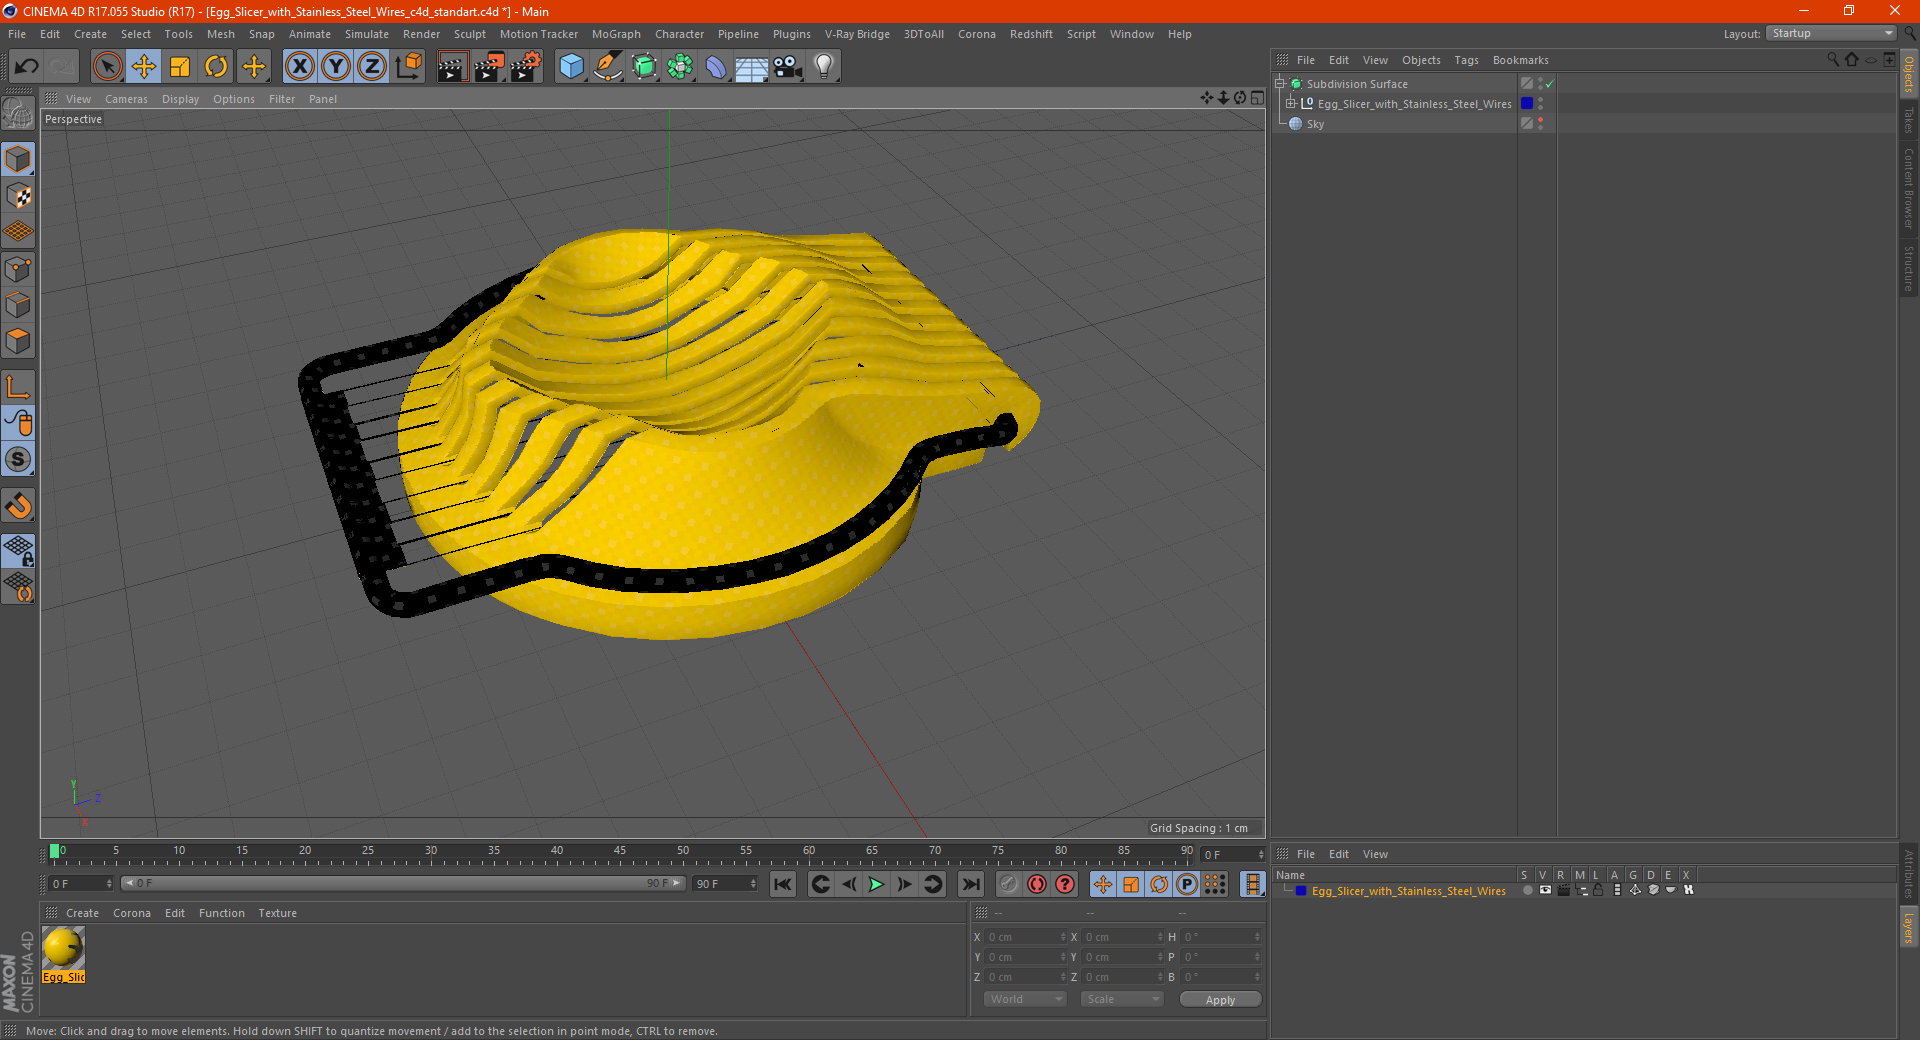Screen dimensions: 1920x1040
Task: Open the viewport Cameras menu
Action: coord(126,99)
